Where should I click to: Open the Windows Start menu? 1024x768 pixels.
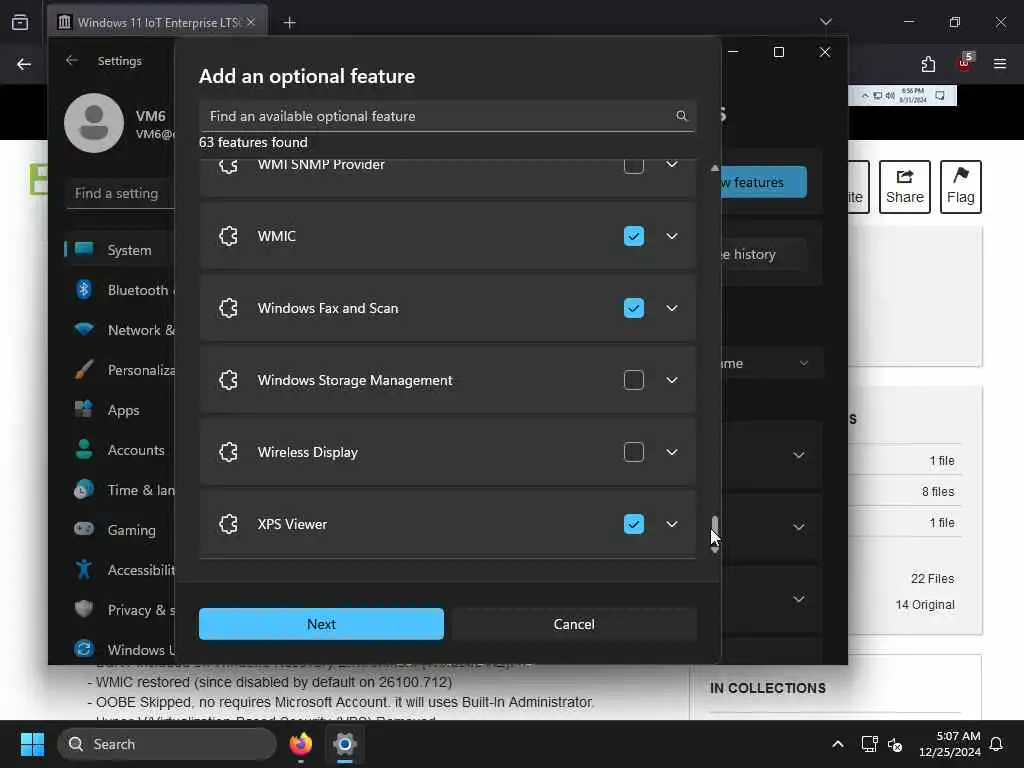tap(32, 744)
